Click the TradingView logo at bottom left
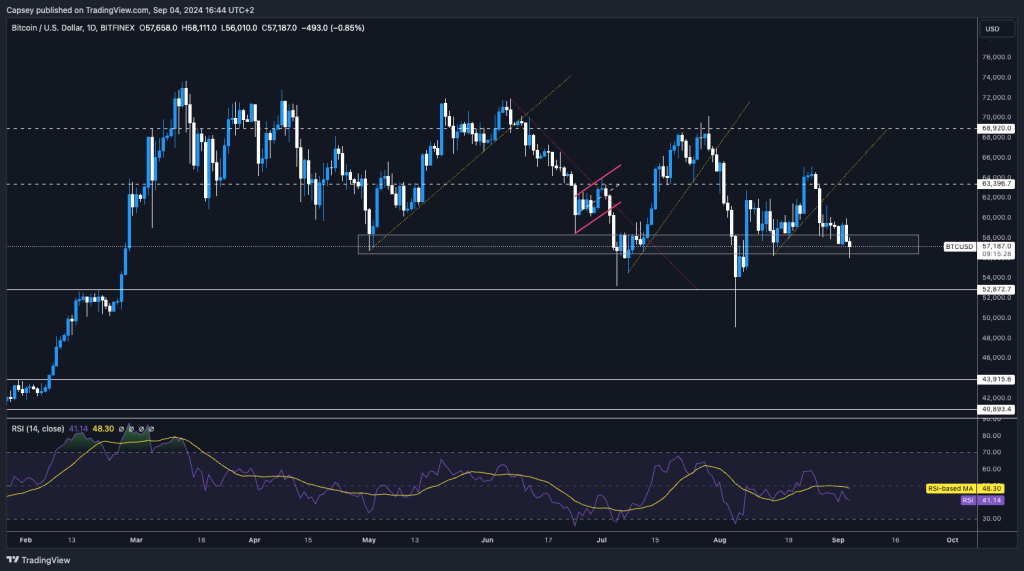The height and width of the screenshot is (571, 1024). pos(40,559)
